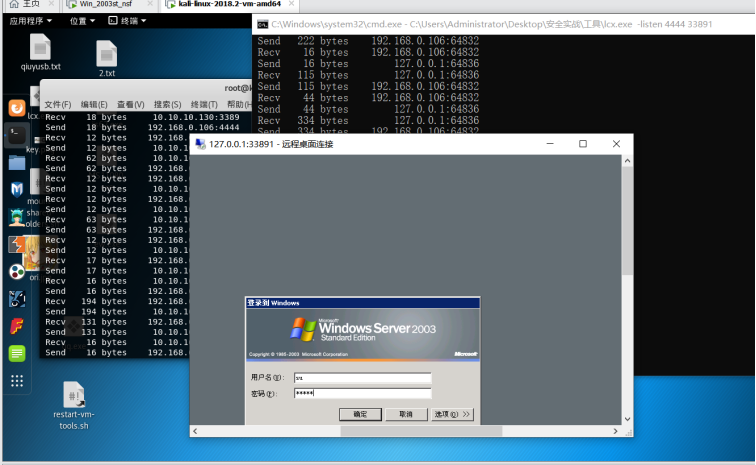Image resolution: width=756 pixels, height=465 pixels.
Task: Open 文件(F) menu in Kali terminal
Action: tap(58, 105)
